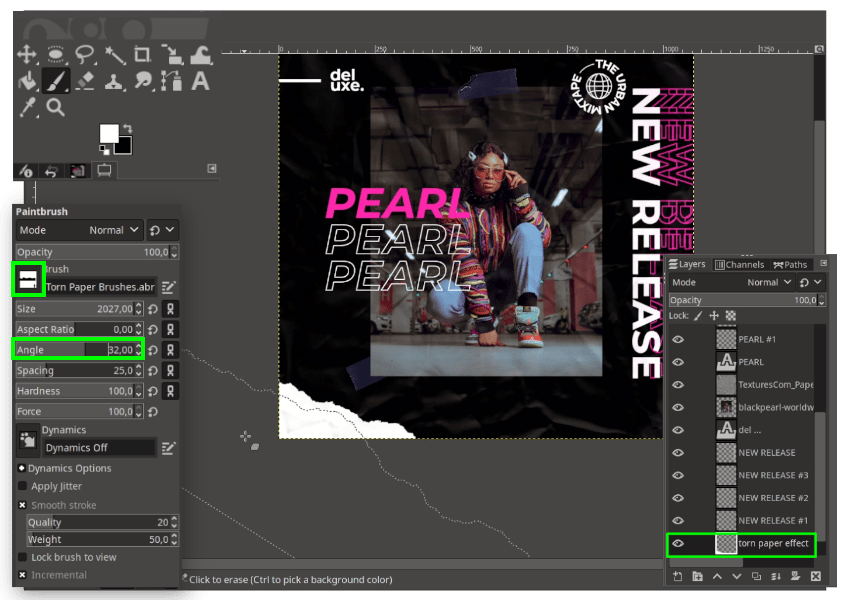
Task: Open the brush preview thumbnail picker
Action: coord(28,279)
